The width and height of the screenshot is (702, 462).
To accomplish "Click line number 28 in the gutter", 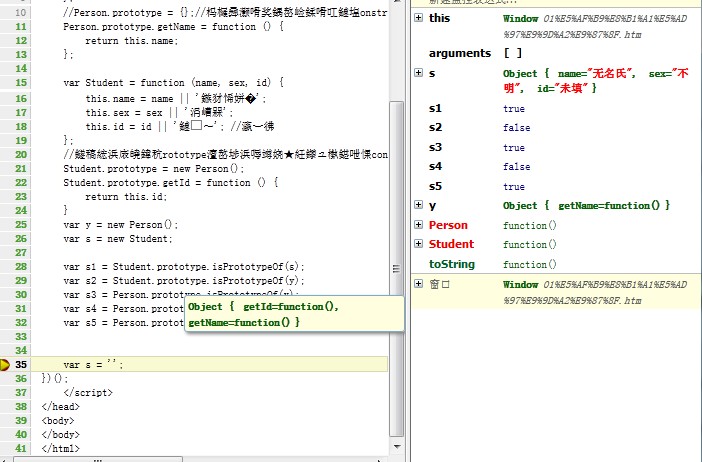I will pyautogui.click(x=21, y=266).
